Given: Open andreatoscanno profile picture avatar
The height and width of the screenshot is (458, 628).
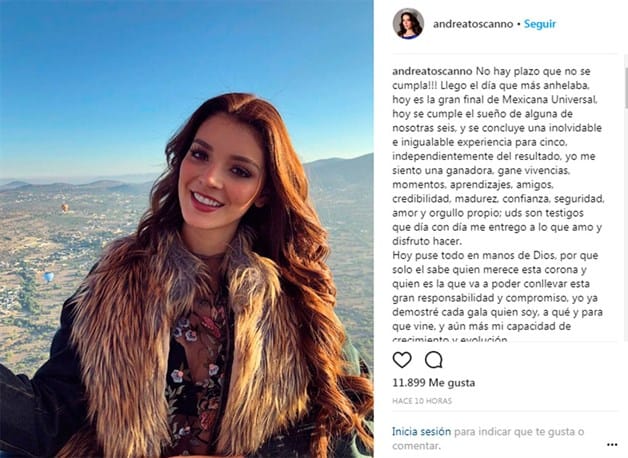Looking at the screenshot, I should click(408, 24).
